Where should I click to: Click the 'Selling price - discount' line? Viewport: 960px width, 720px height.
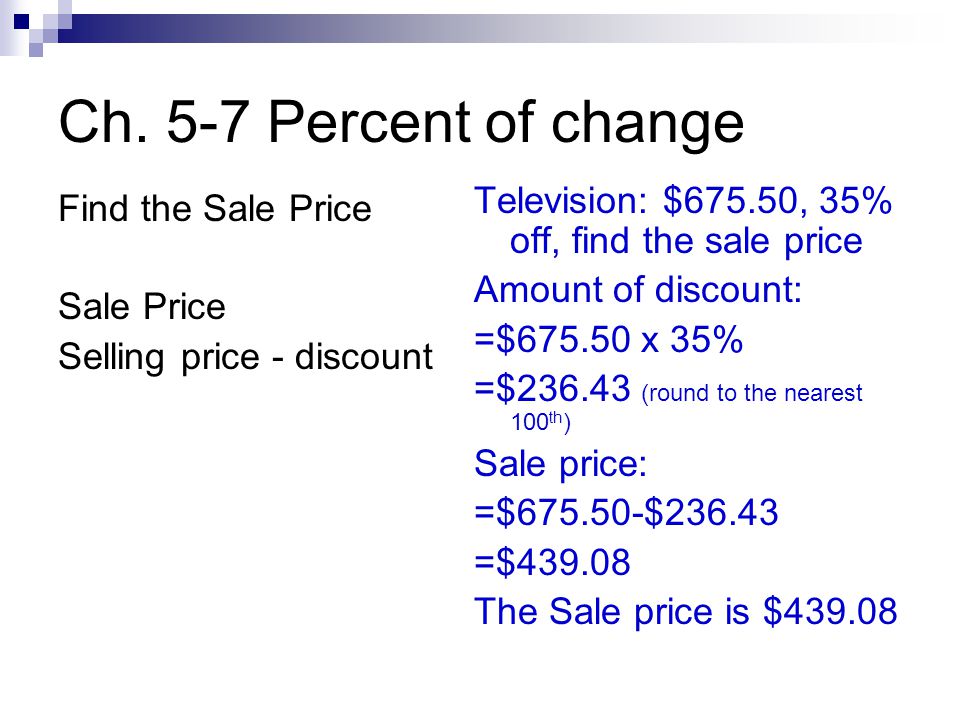(246, 358)
